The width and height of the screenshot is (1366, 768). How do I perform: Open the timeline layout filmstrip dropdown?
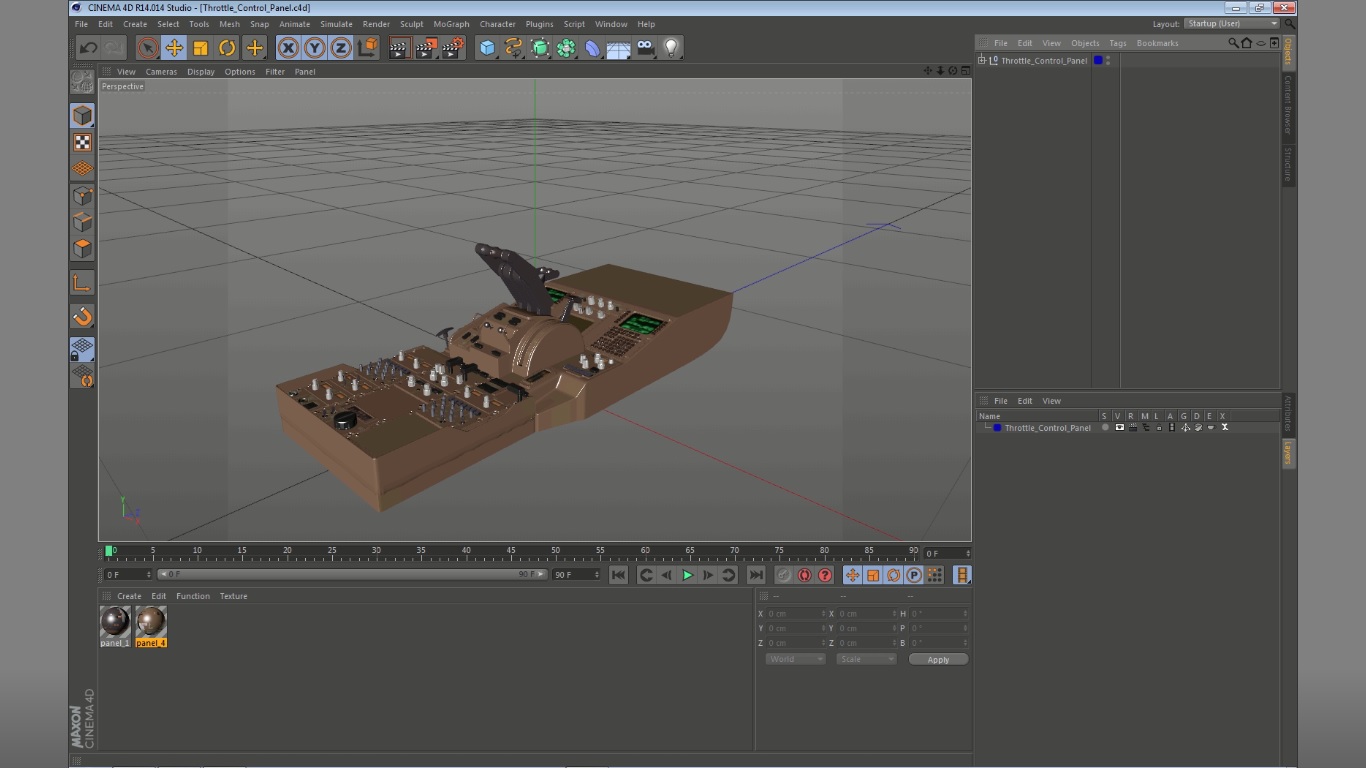pos(962,575)
